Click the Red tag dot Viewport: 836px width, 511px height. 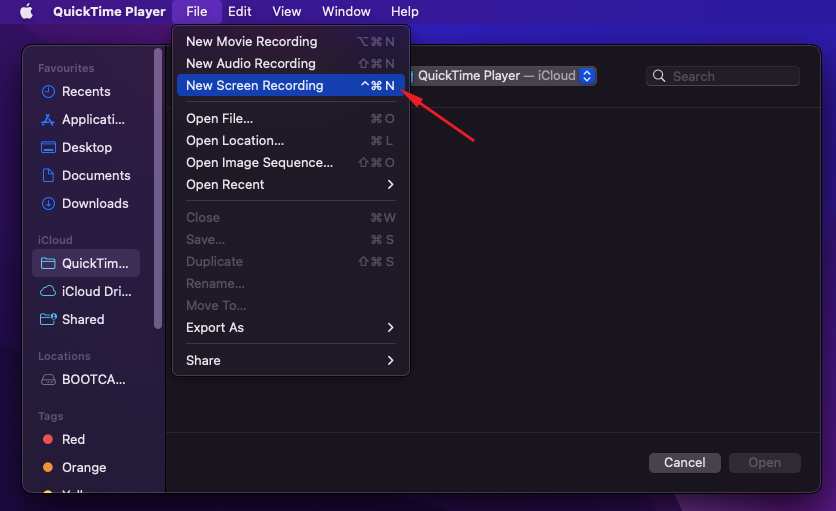[48, 439]
